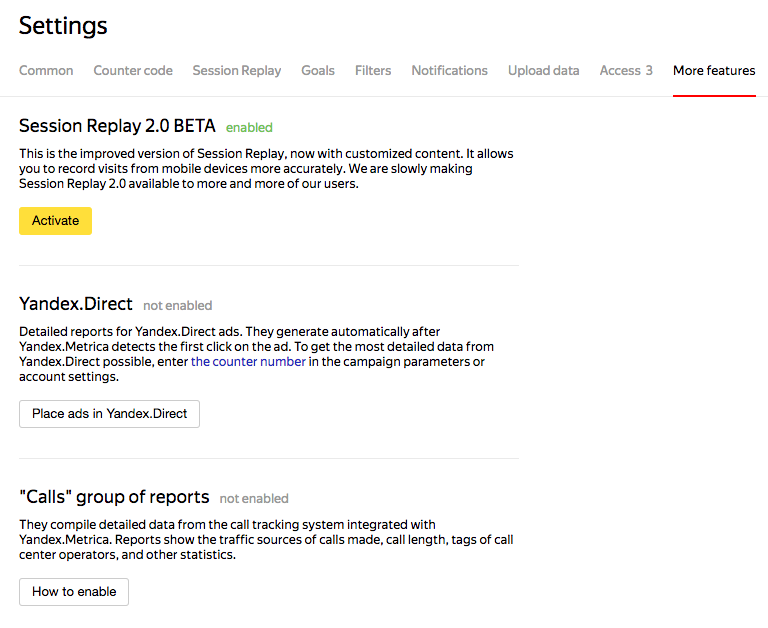The height and width of the screenshot is (628, 768).
Task: Click the "Calls" group of reports heading
Action: click(114, 497)
